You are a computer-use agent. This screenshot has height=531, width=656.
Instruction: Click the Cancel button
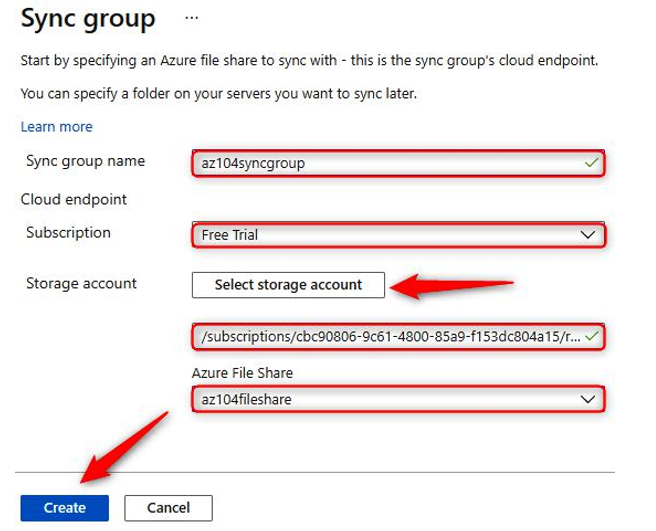point(168,508)
